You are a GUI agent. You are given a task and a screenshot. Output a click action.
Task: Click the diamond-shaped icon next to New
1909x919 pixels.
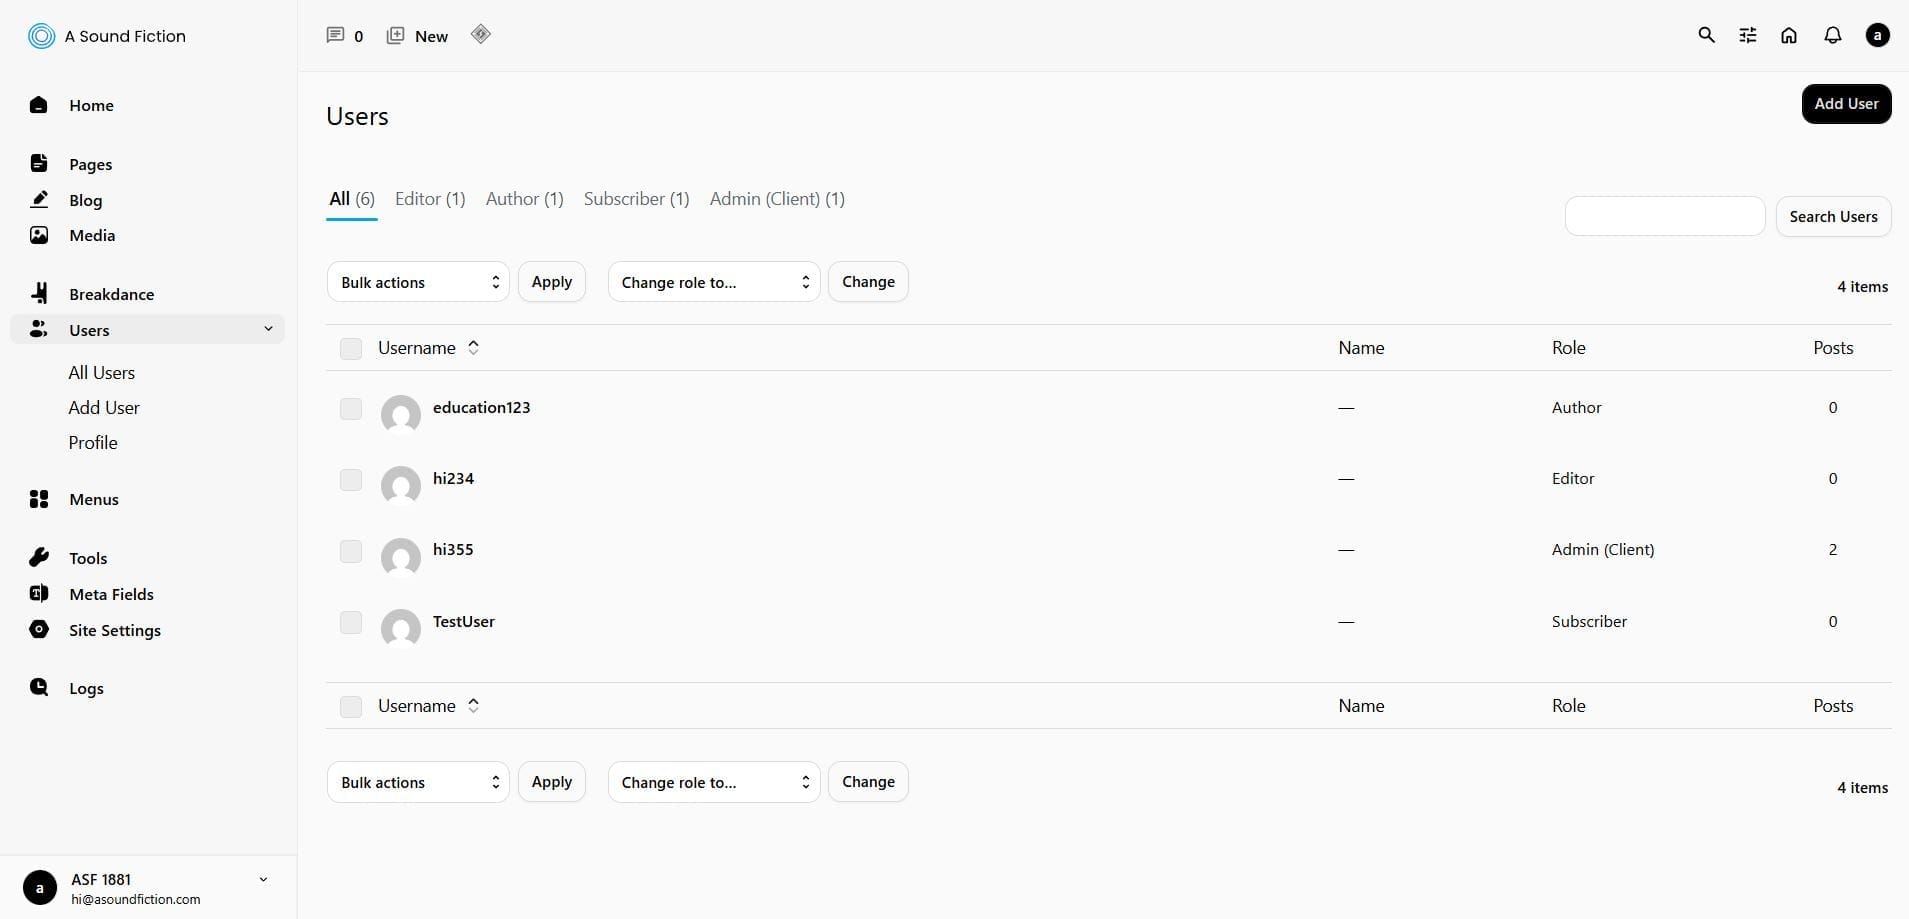[481, 34]
